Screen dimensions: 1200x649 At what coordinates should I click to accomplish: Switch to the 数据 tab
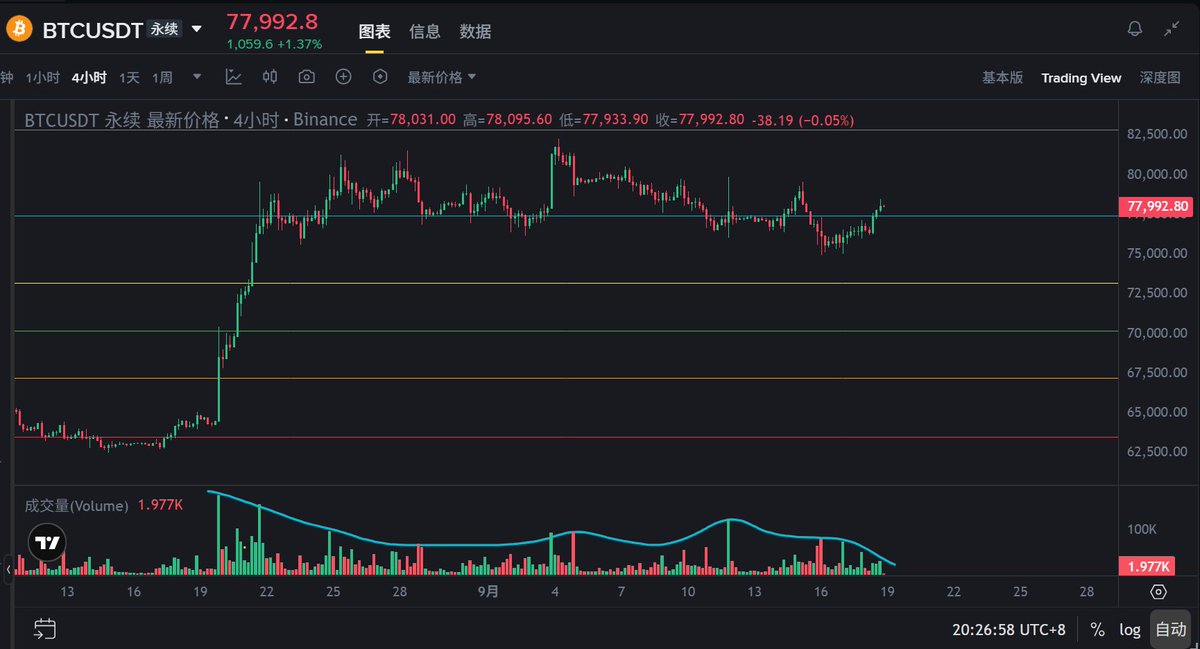(475, 31)
